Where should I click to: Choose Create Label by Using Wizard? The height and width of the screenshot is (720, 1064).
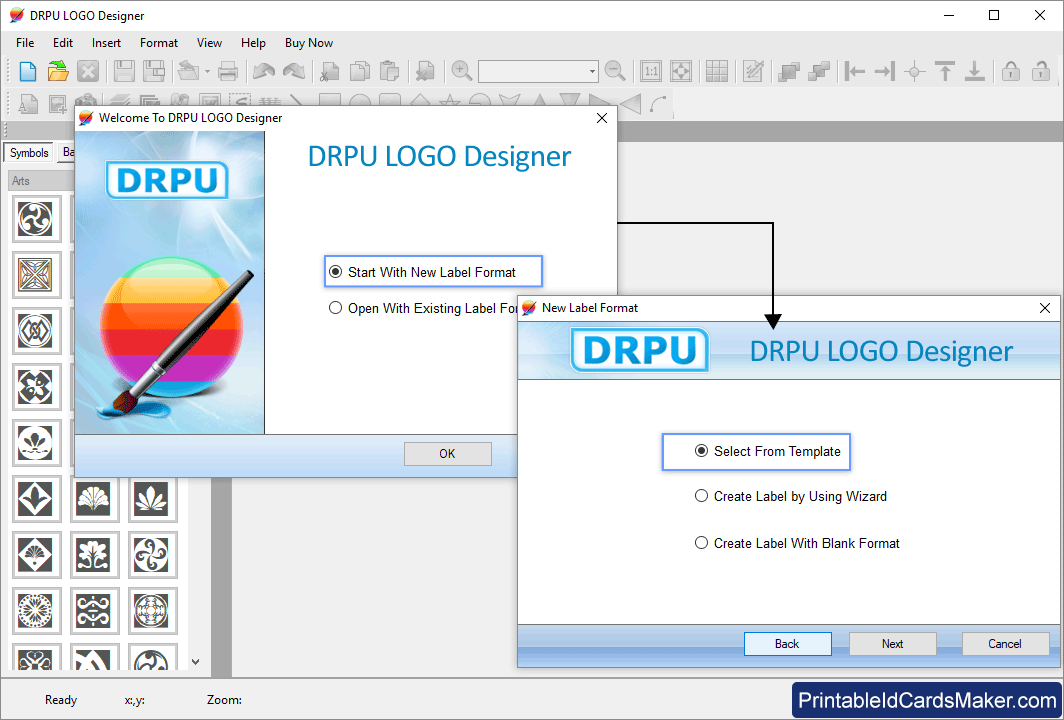pos(791,496)
